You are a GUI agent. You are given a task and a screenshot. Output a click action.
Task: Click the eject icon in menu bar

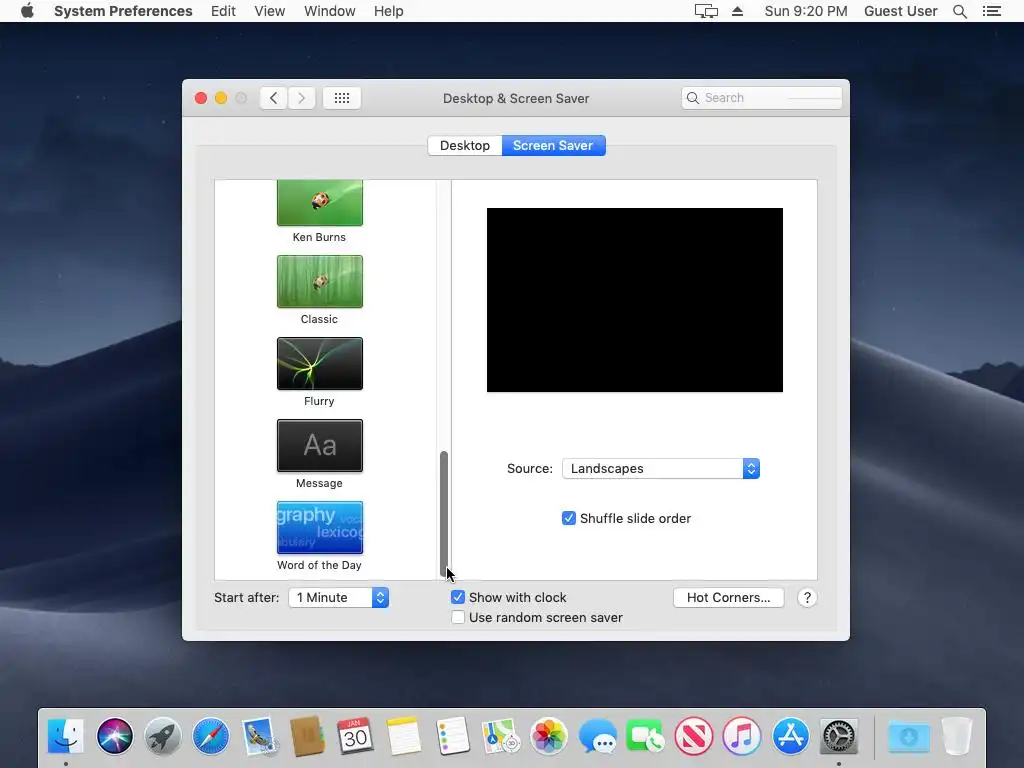(x=737, y=11)
